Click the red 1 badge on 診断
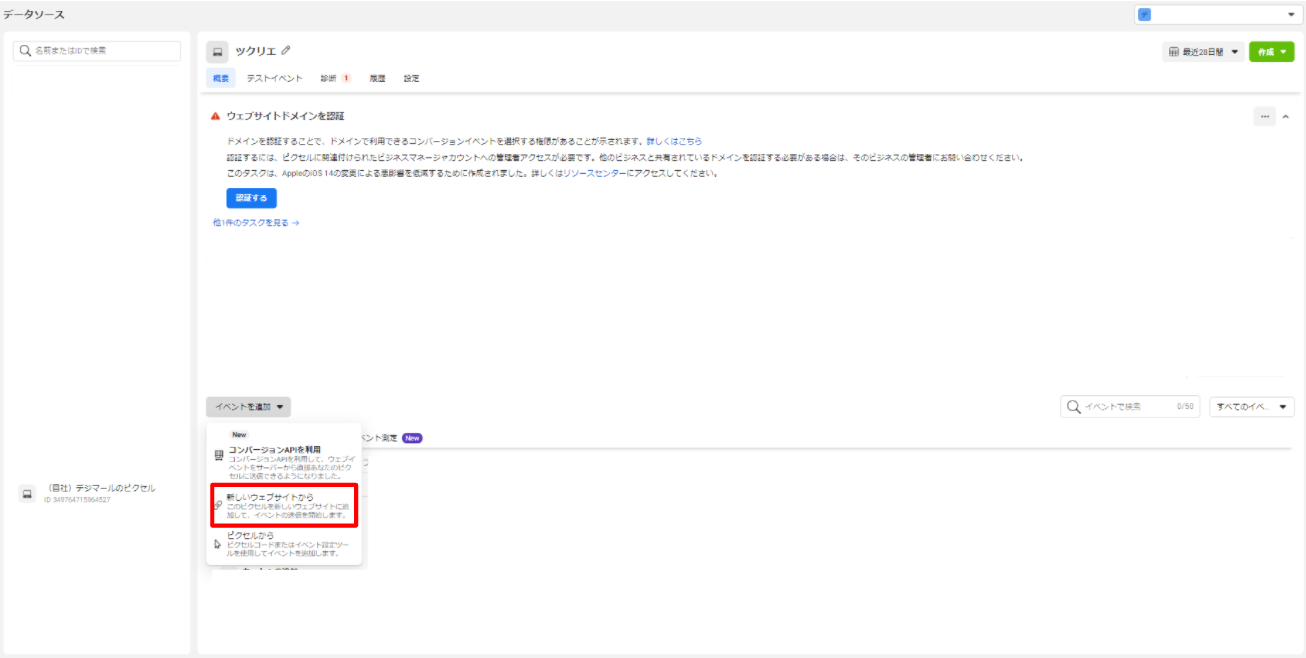1306x658 pixels. [x=346, y=78]
